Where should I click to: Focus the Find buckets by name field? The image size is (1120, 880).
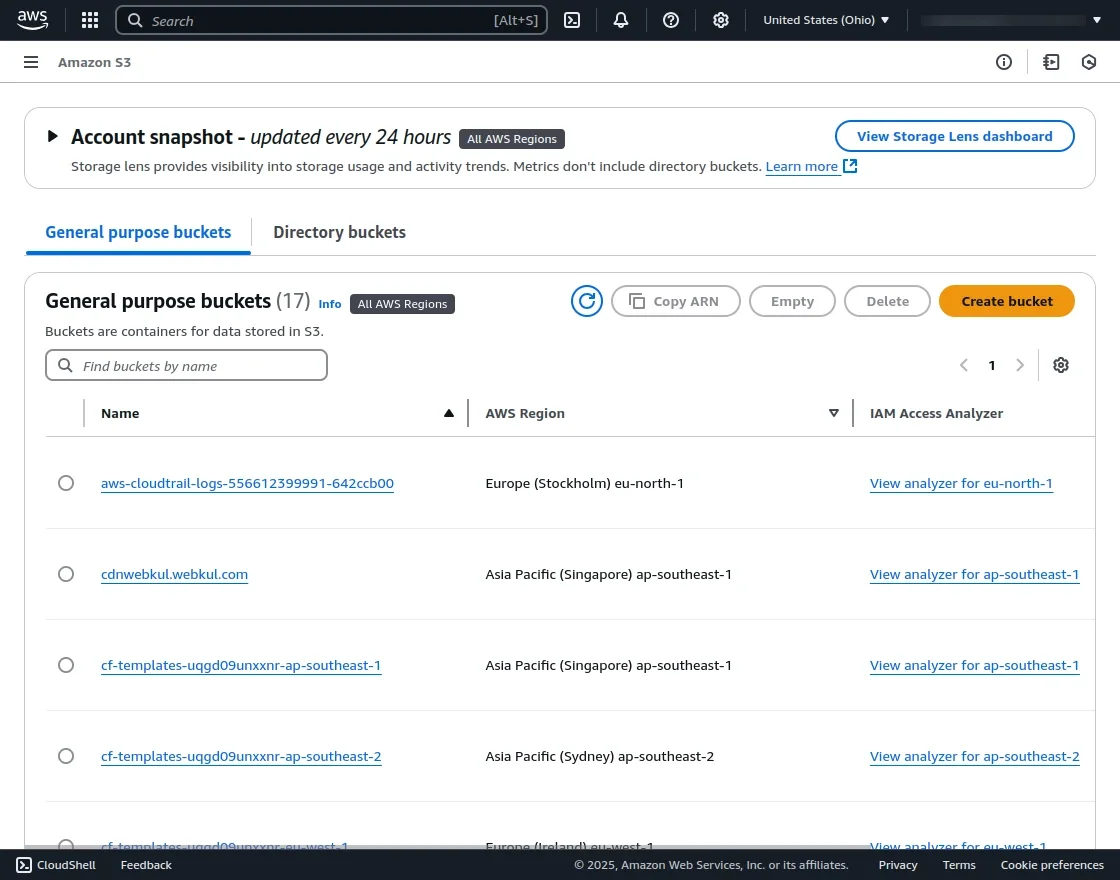pos(186,365)
